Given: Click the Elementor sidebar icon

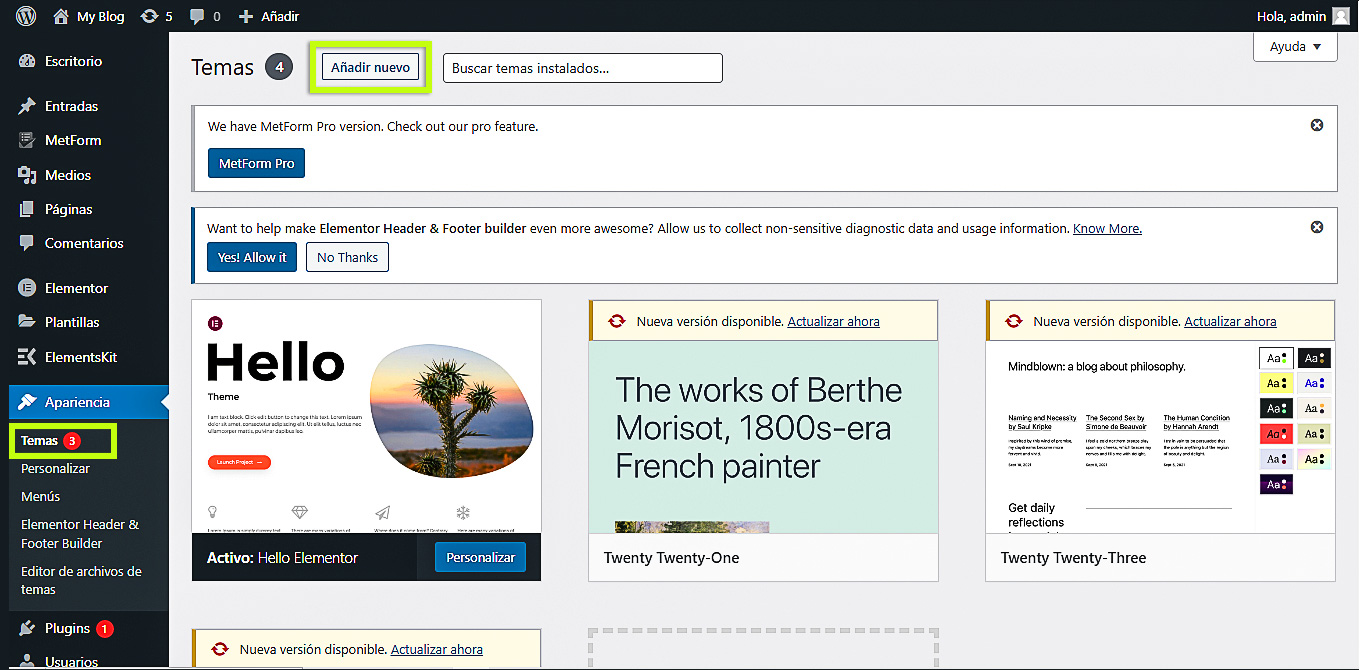Looking at the screenshot, I should coord(27,288).
